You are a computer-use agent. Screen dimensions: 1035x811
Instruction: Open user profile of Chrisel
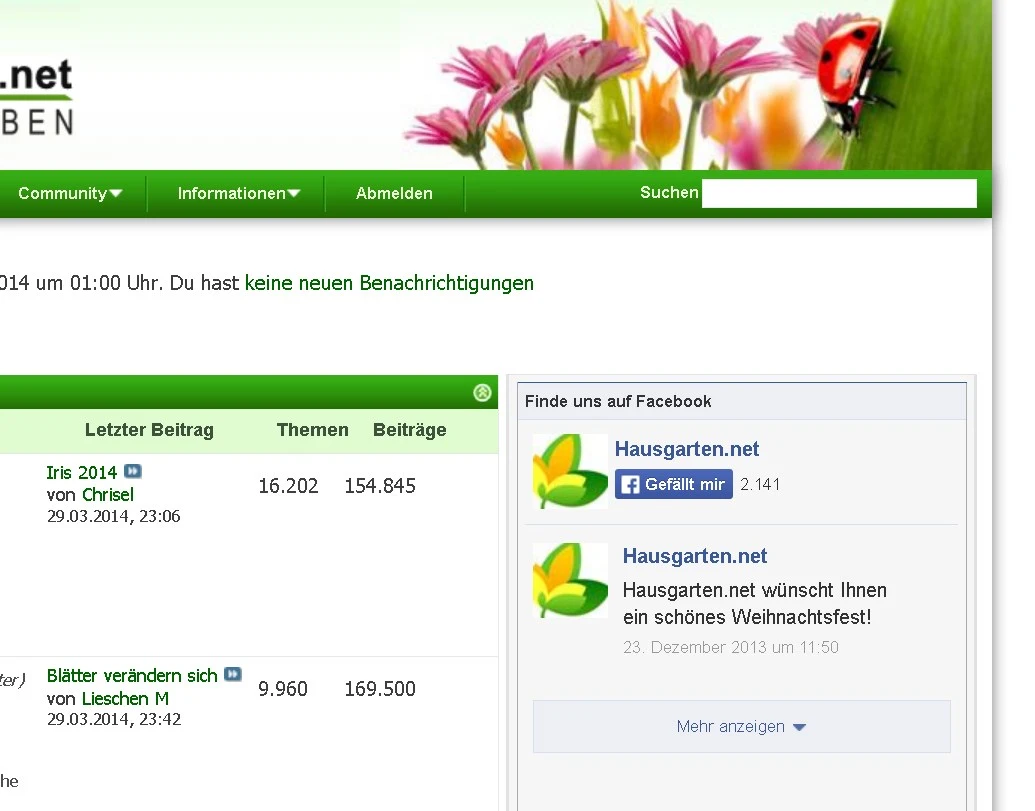click(x=107, y=495)
